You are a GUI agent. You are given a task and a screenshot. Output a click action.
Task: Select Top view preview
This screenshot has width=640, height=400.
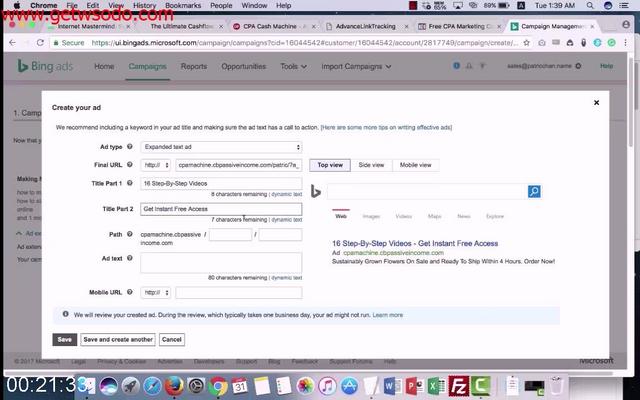click(330, 165)
